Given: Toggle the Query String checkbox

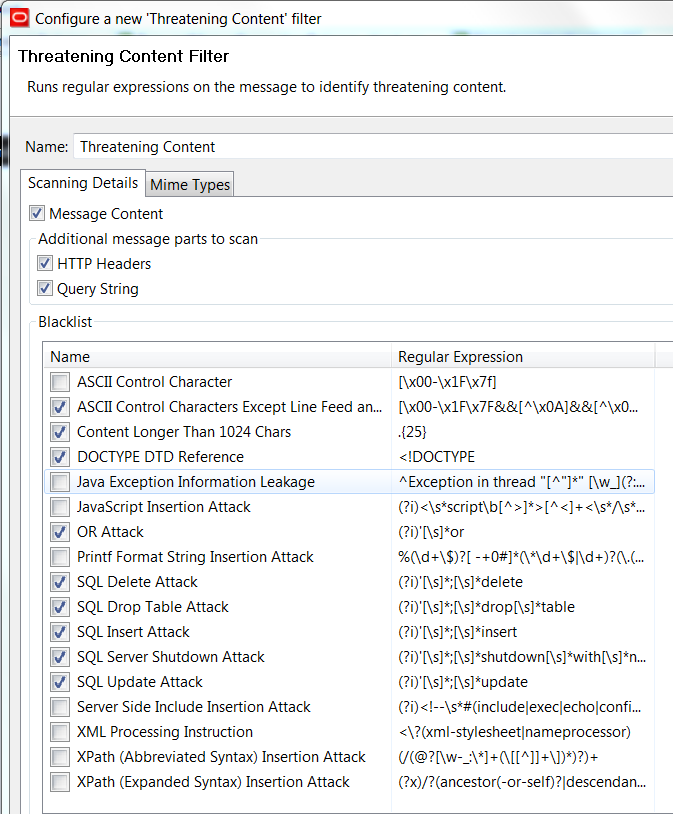Looking at the screenshot, I should 45,289.
